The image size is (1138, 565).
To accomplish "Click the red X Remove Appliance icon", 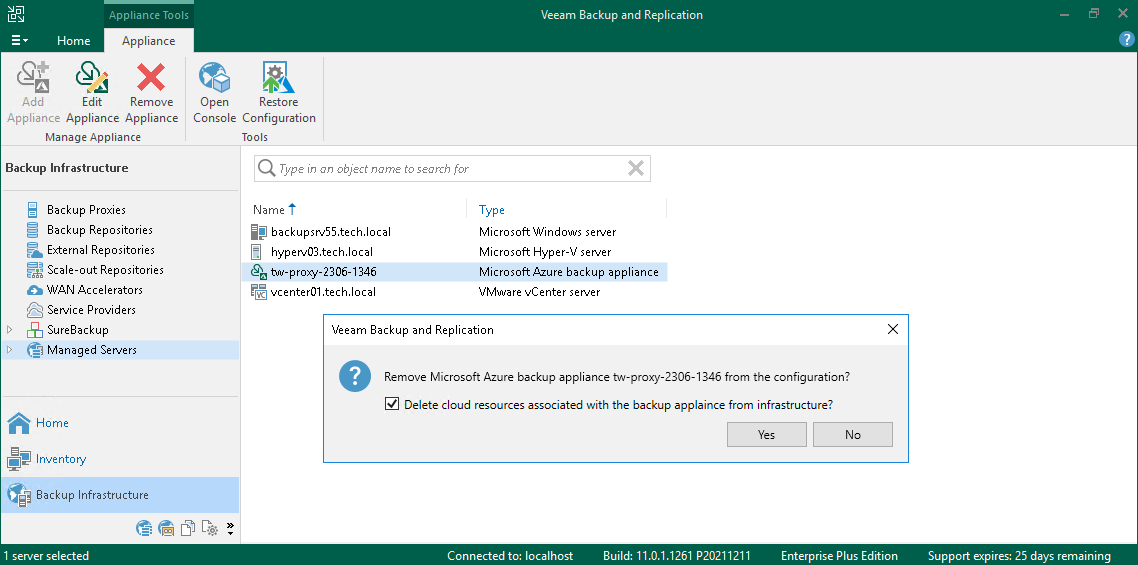I will (x=152, y=77).
